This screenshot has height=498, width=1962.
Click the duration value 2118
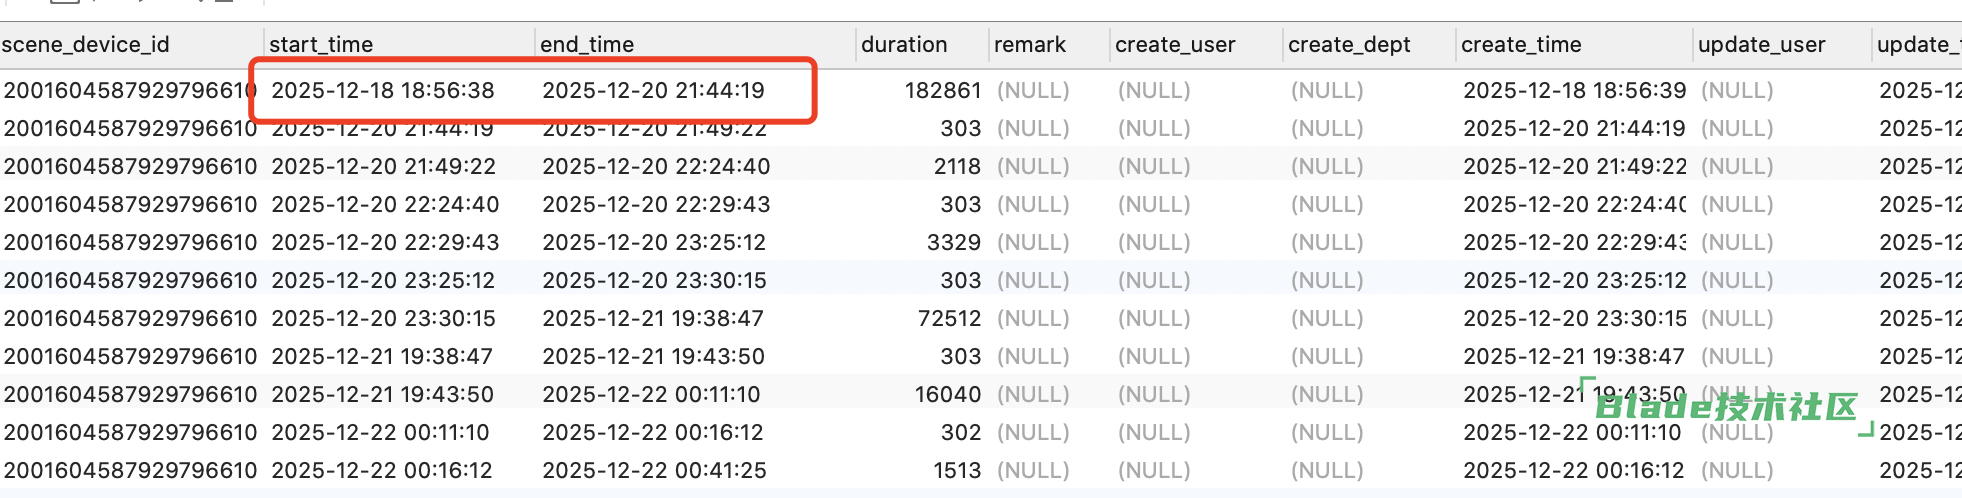(956, 167)
